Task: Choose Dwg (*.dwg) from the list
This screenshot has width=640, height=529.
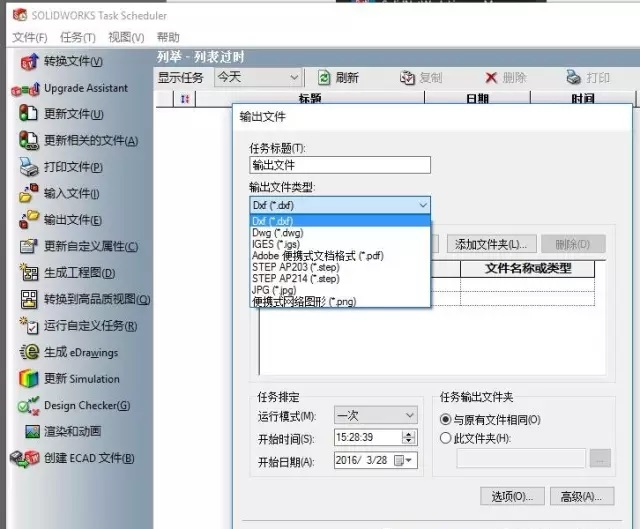Action: [340, 233]
